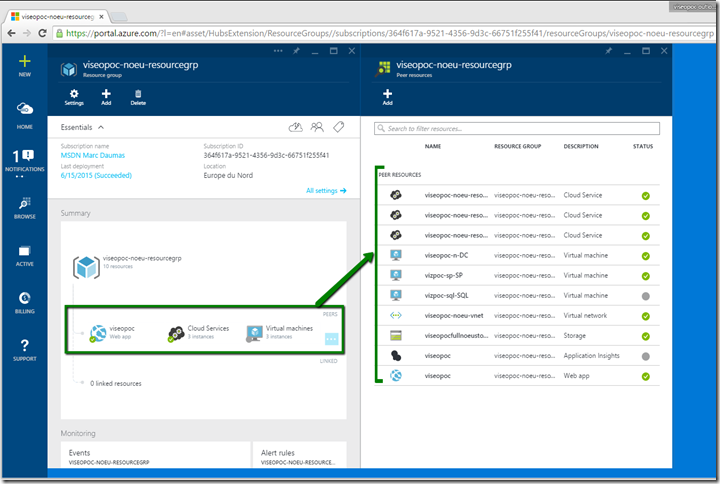
Task: Click the browser back button
Action: tap(11, 33)
